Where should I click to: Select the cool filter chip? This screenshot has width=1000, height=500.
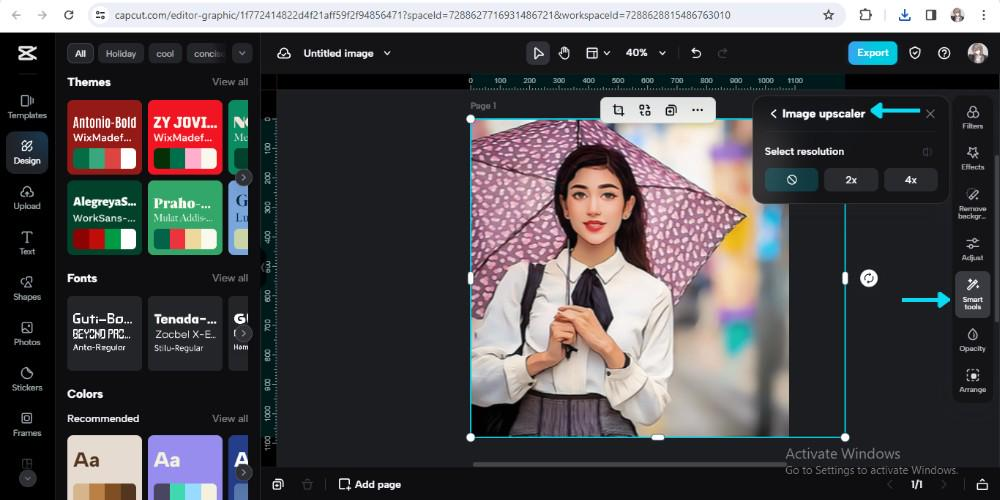coord(165,54)
